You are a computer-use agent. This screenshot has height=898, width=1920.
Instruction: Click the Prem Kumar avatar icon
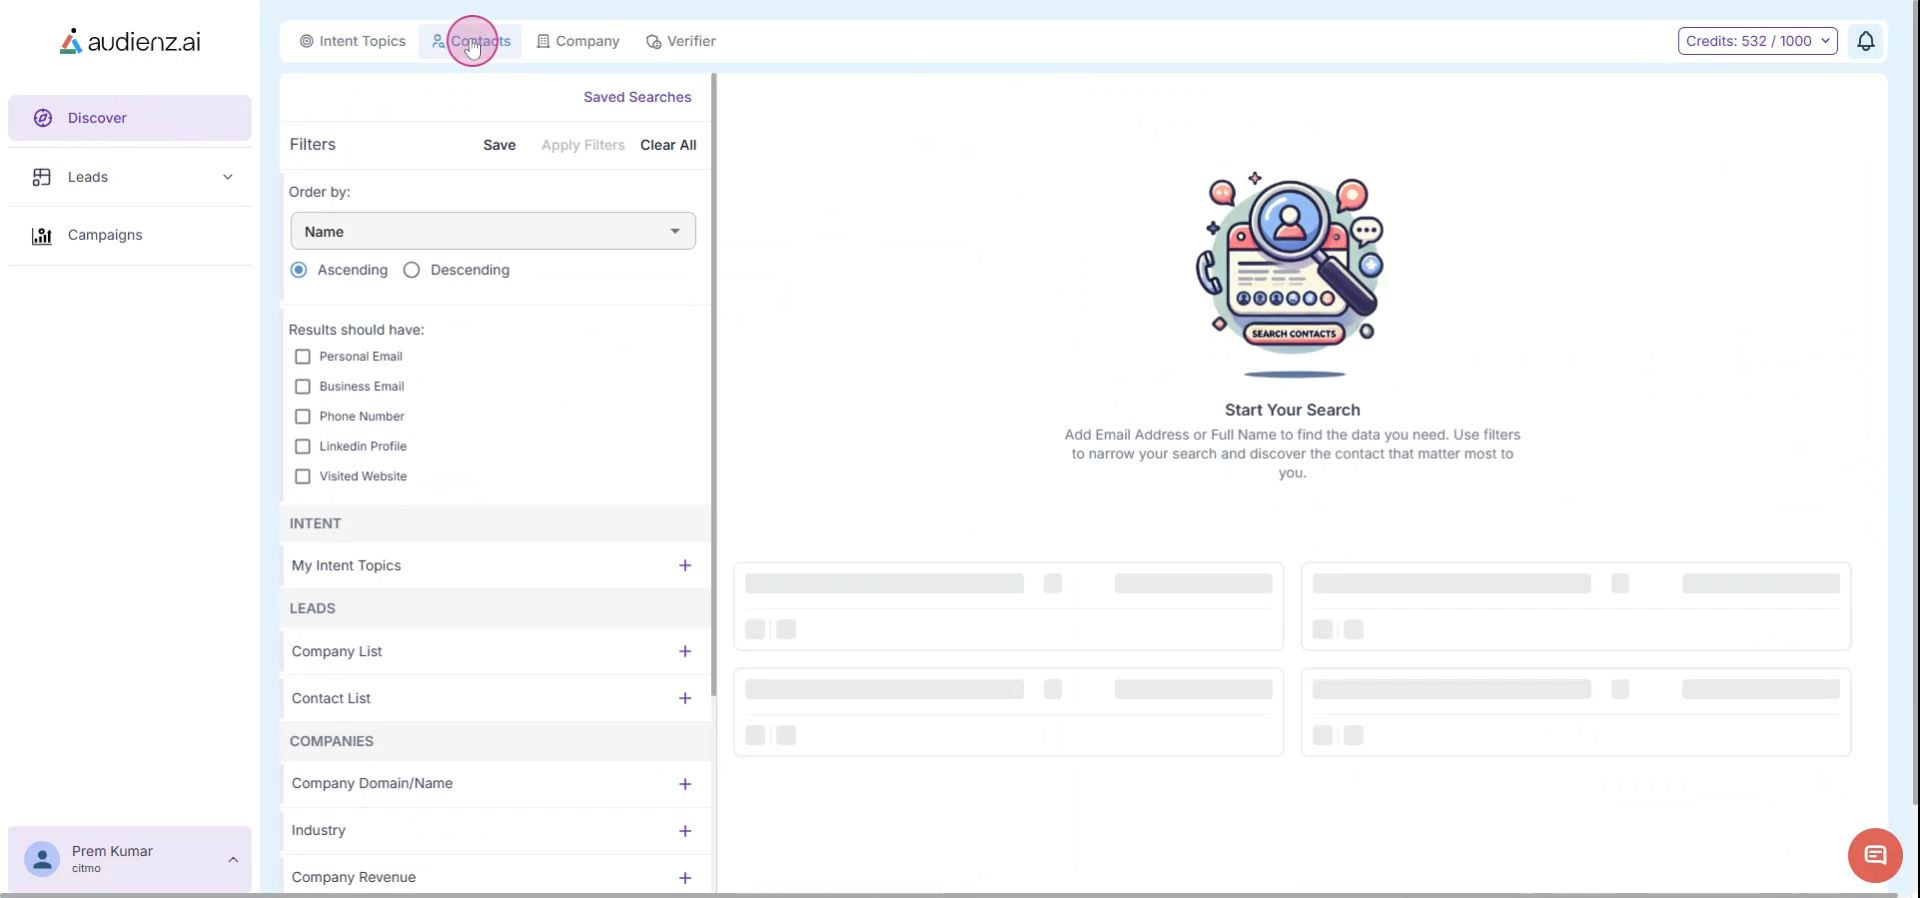[42, 859]
